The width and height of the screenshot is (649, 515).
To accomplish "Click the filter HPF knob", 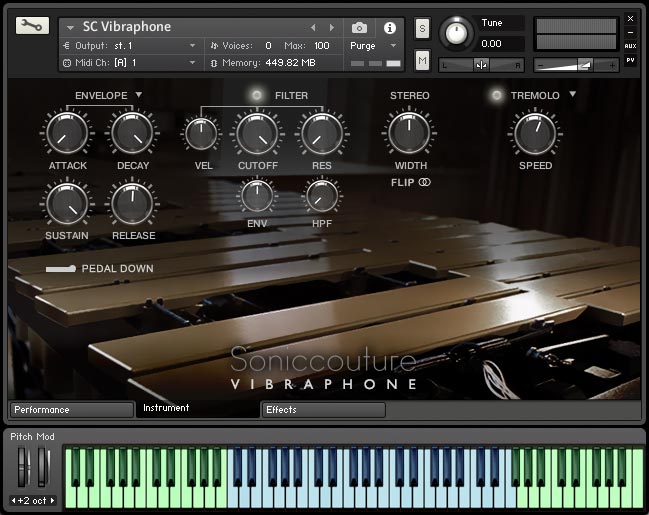I will 322,196.
